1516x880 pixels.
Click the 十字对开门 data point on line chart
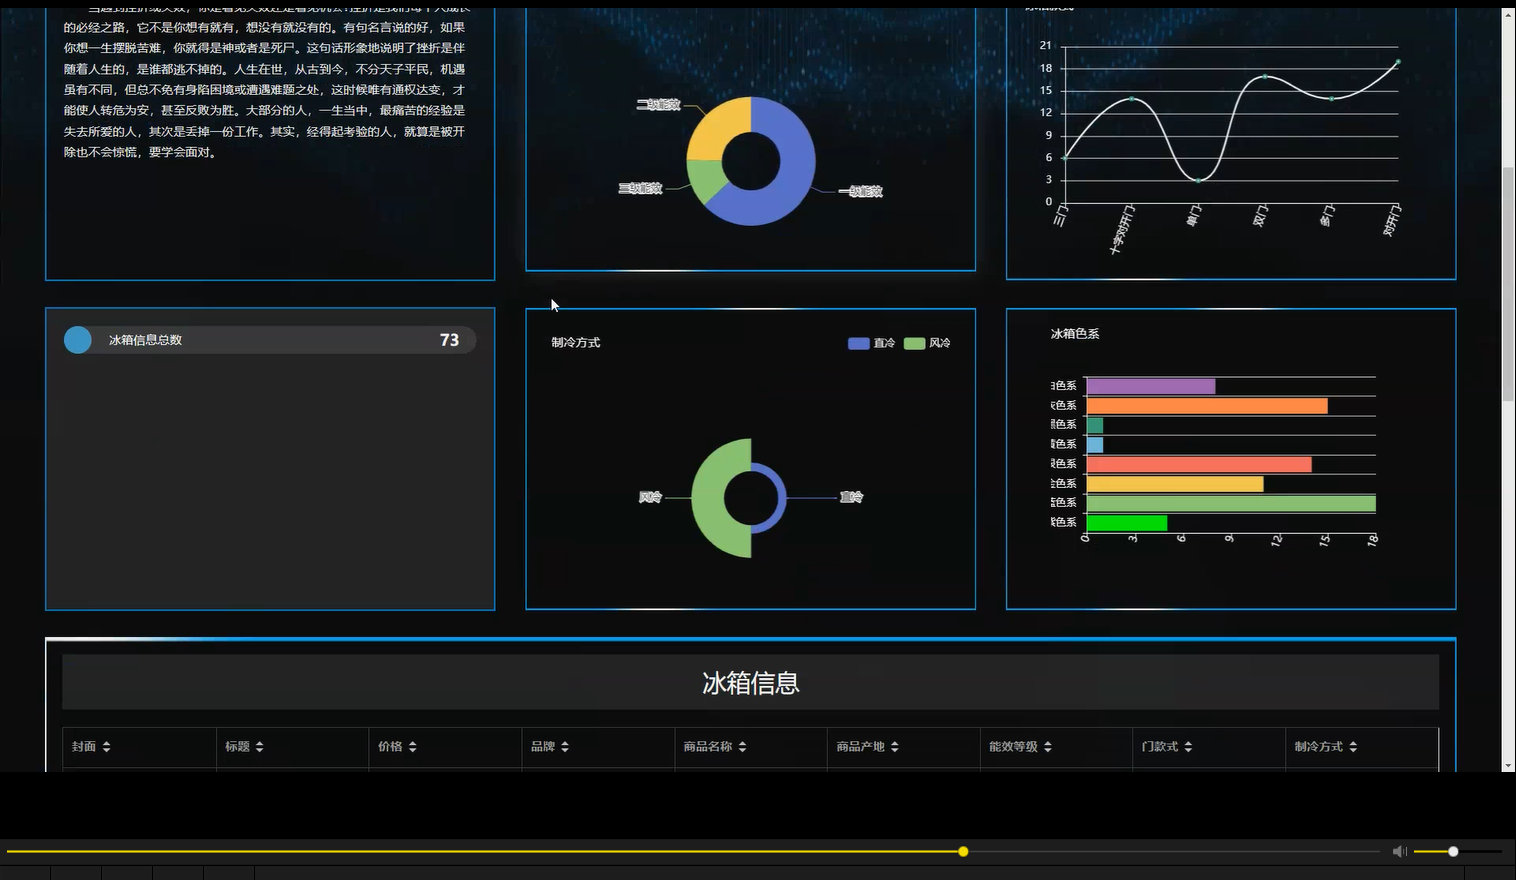point(1131,98)
